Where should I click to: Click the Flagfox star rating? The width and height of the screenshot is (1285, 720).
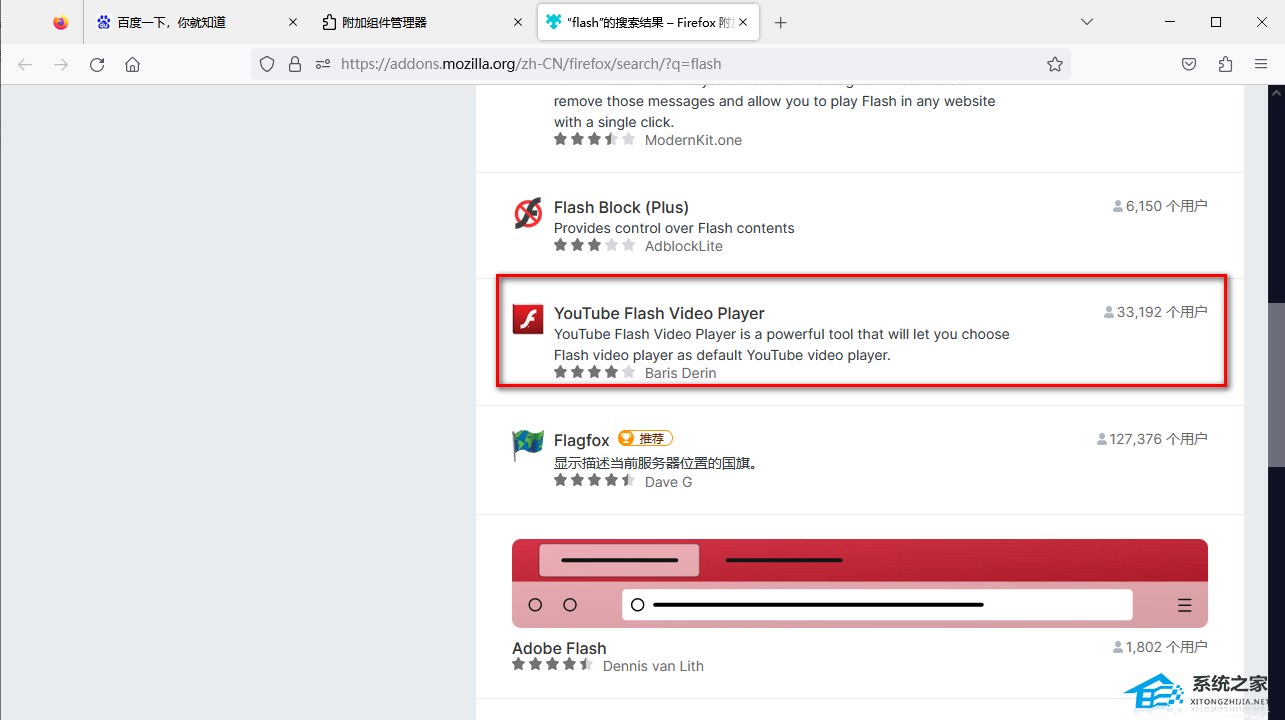pos(595,481)
